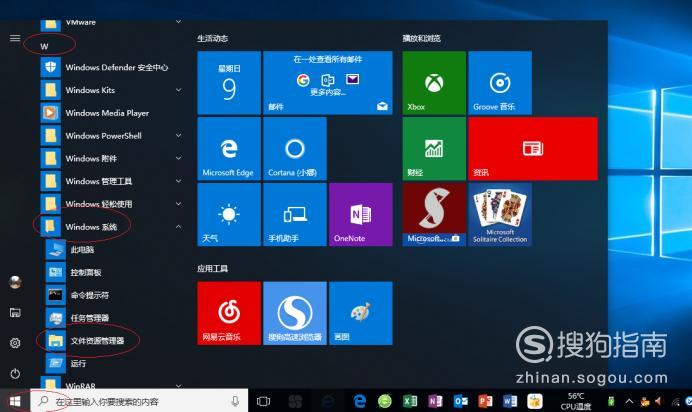This screenshot has height=412, width=692.
Task: Open 文件资源管理器 from the list
Action: click(x=112, y=341)
